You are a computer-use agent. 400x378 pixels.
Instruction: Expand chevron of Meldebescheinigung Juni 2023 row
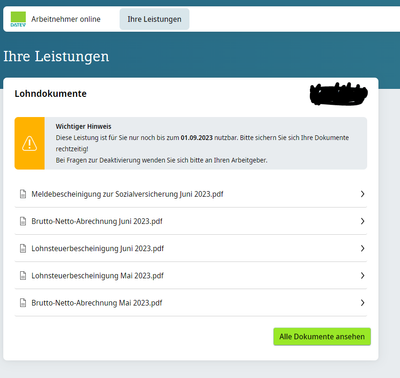pos(362,194)
